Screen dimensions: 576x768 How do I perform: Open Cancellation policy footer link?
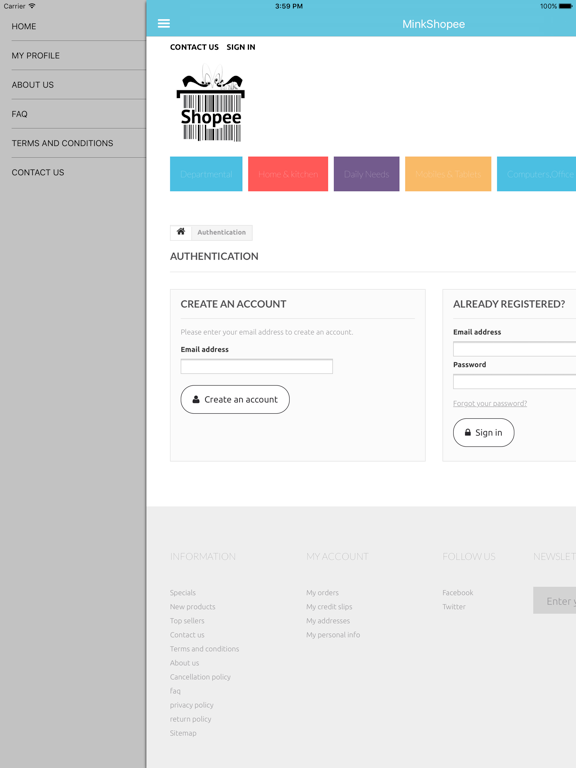coord(200,677)
